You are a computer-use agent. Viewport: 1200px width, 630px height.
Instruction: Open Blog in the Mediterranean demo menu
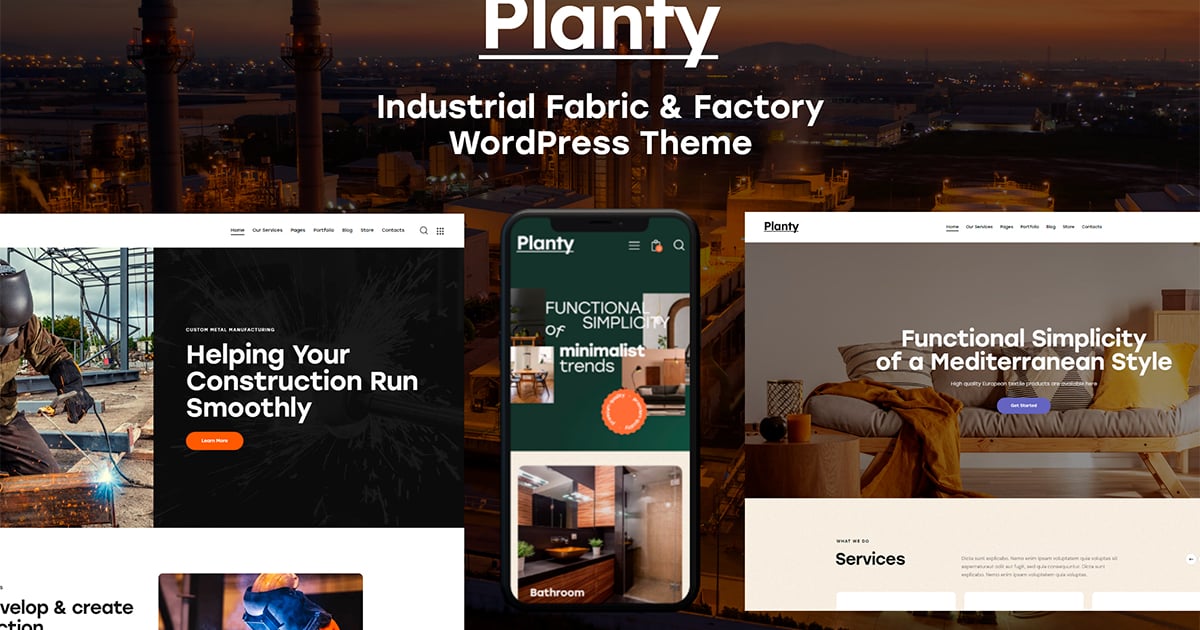point(1051,227)
